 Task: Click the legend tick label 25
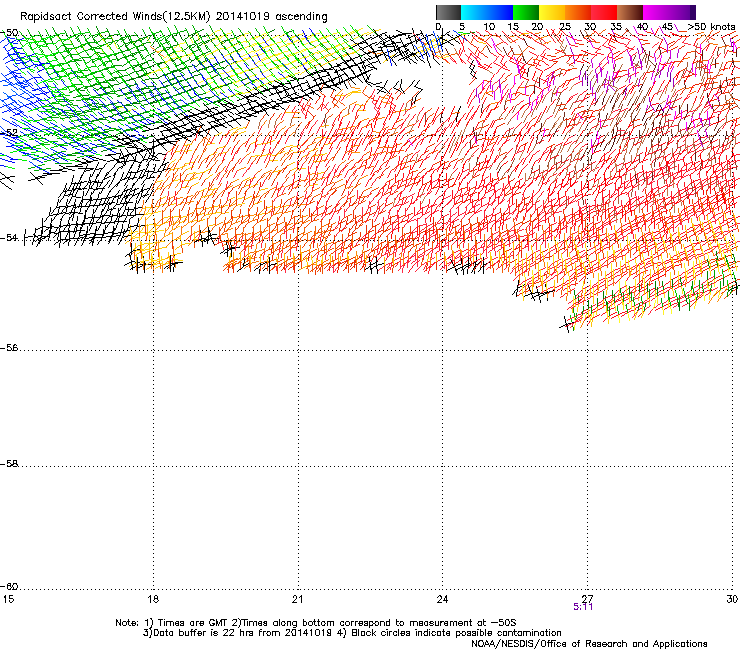pos(564,26)
